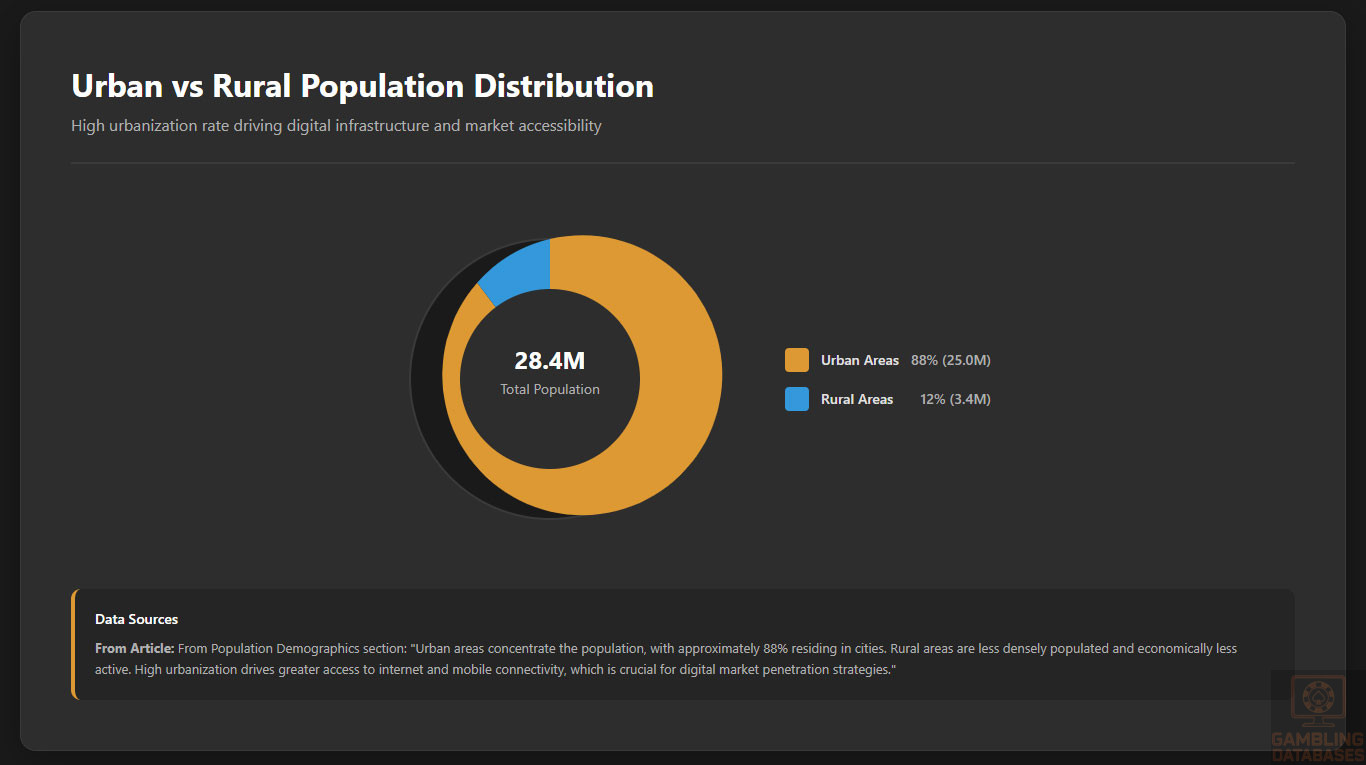
Task: Click the bold 'From Article:' label
Action: 134,649
